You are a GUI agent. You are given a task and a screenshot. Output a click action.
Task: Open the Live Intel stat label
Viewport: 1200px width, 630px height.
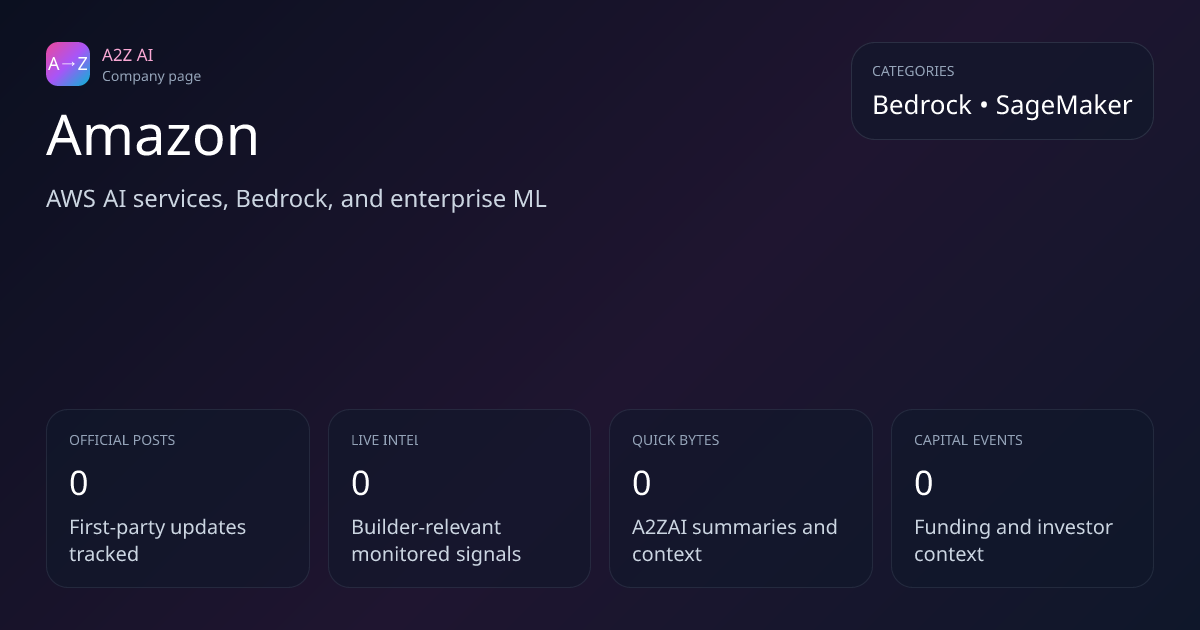click(385, 440)
